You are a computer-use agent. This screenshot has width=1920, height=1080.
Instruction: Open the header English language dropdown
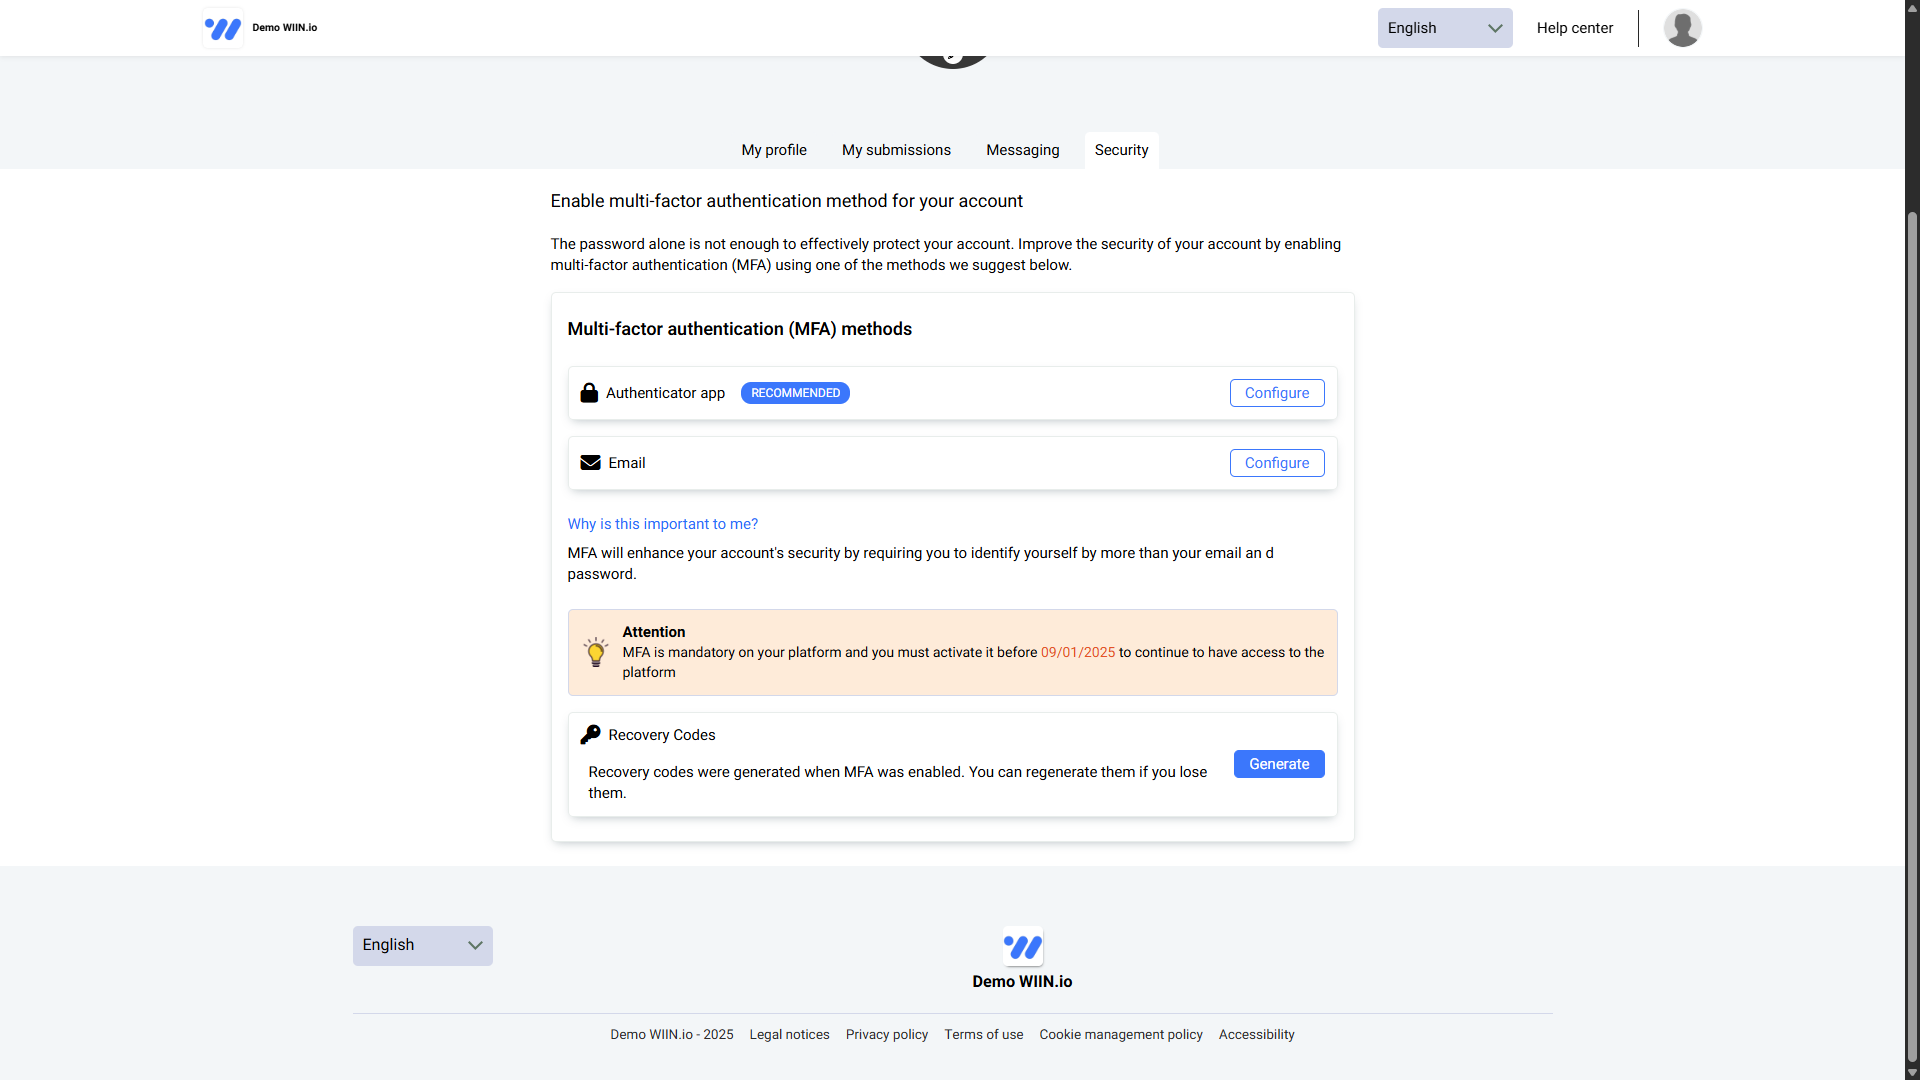click(1444, 28)
